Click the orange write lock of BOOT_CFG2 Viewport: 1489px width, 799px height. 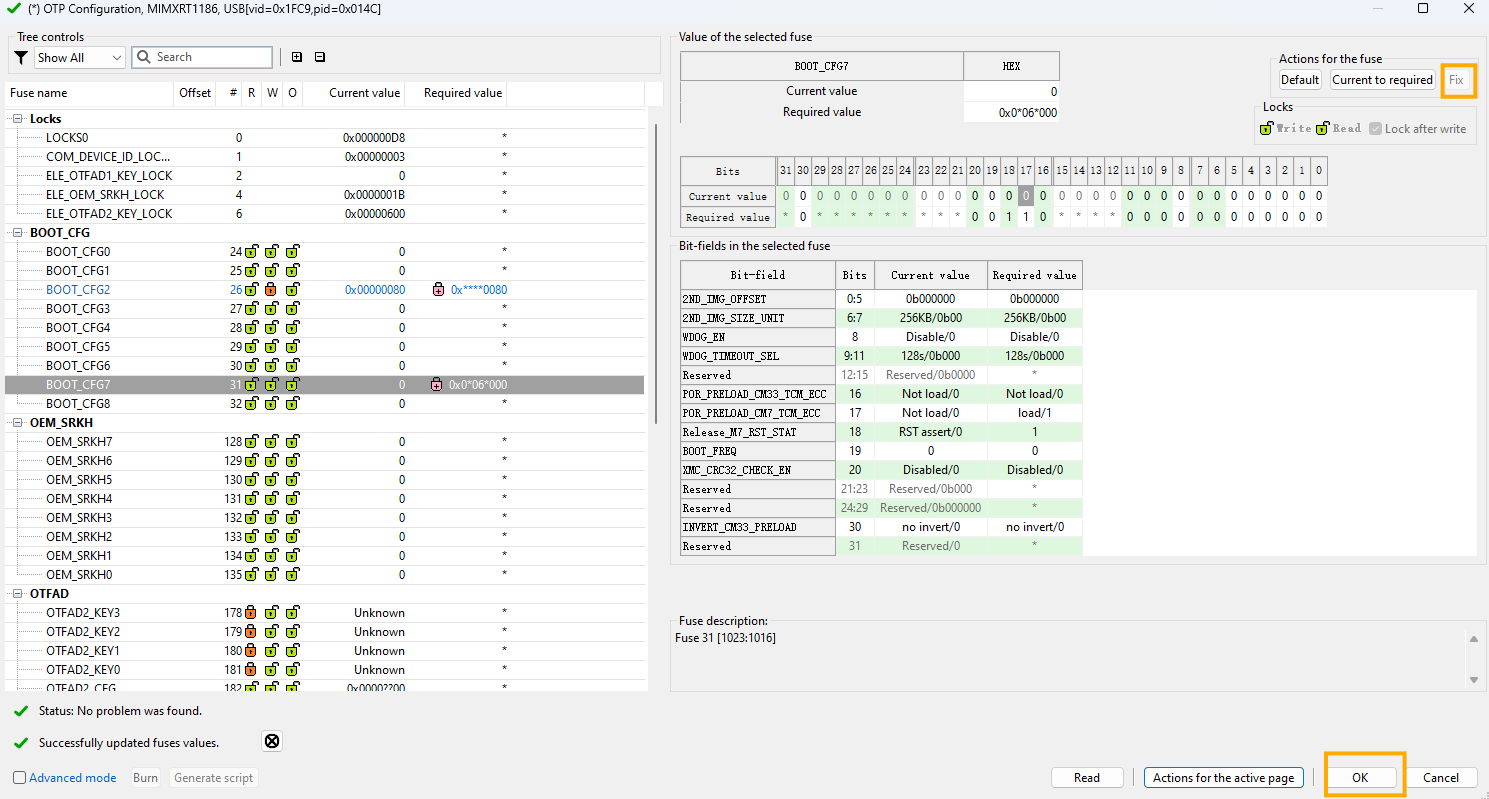271,290
